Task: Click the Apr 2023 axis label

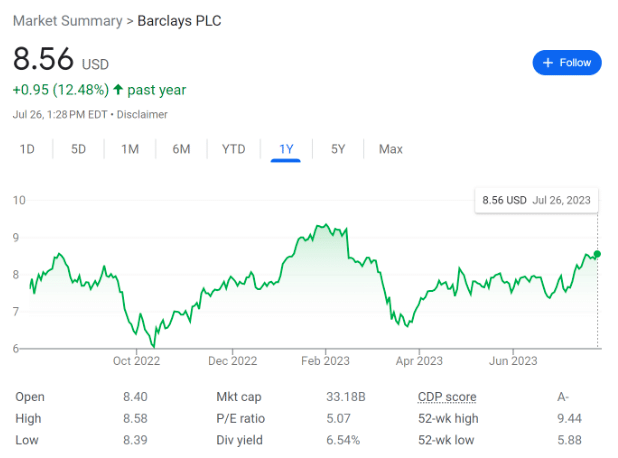Action: point(419,361)
